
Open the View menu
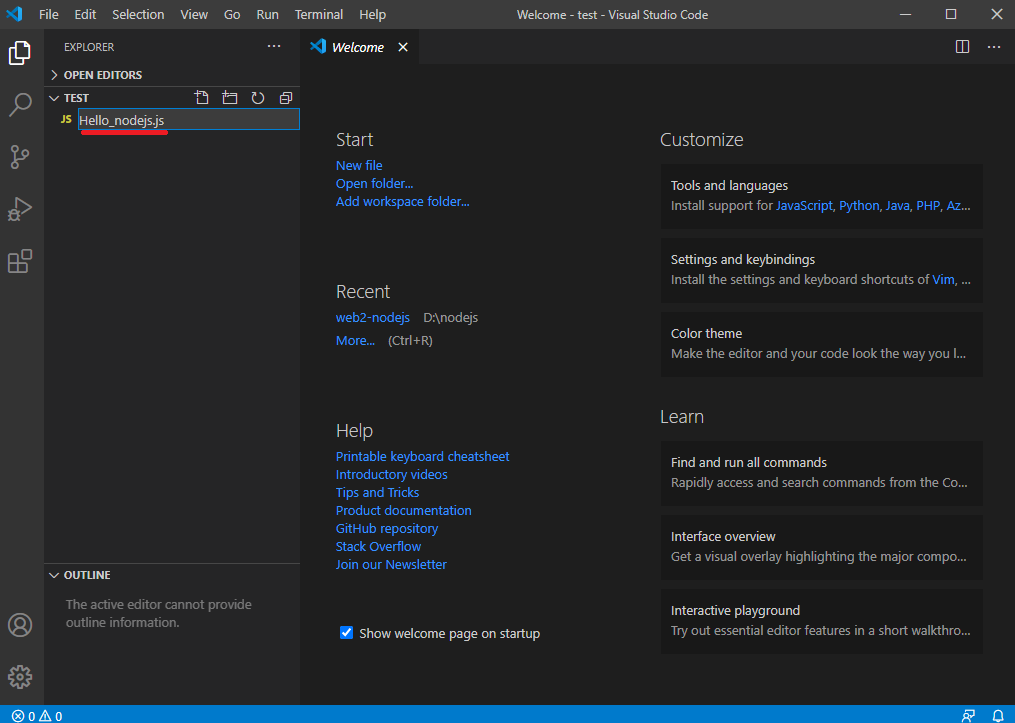pyautogui.click(x=194, y=14)
